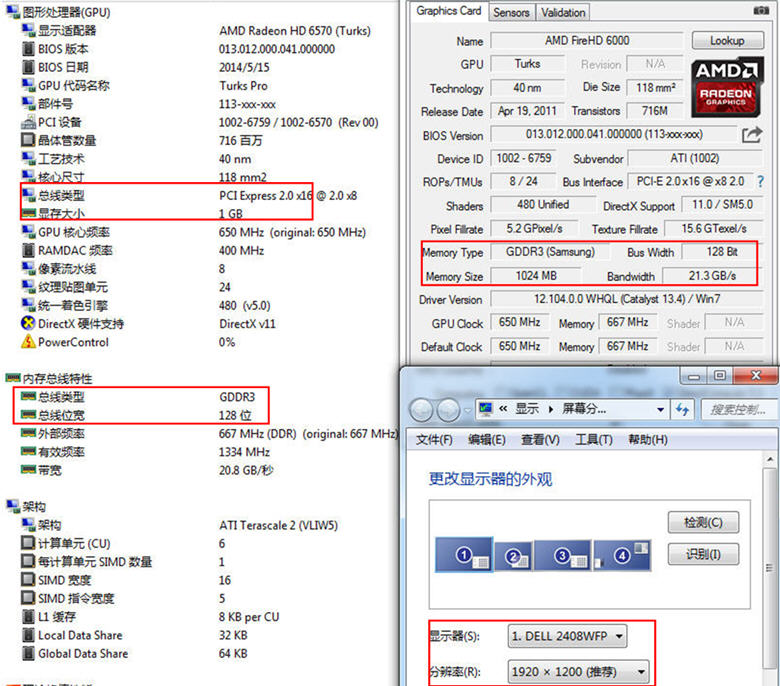This screenshot has width=780, height=686.
Task: Switch to the Graphics Card tab
Action: point(449,11)
